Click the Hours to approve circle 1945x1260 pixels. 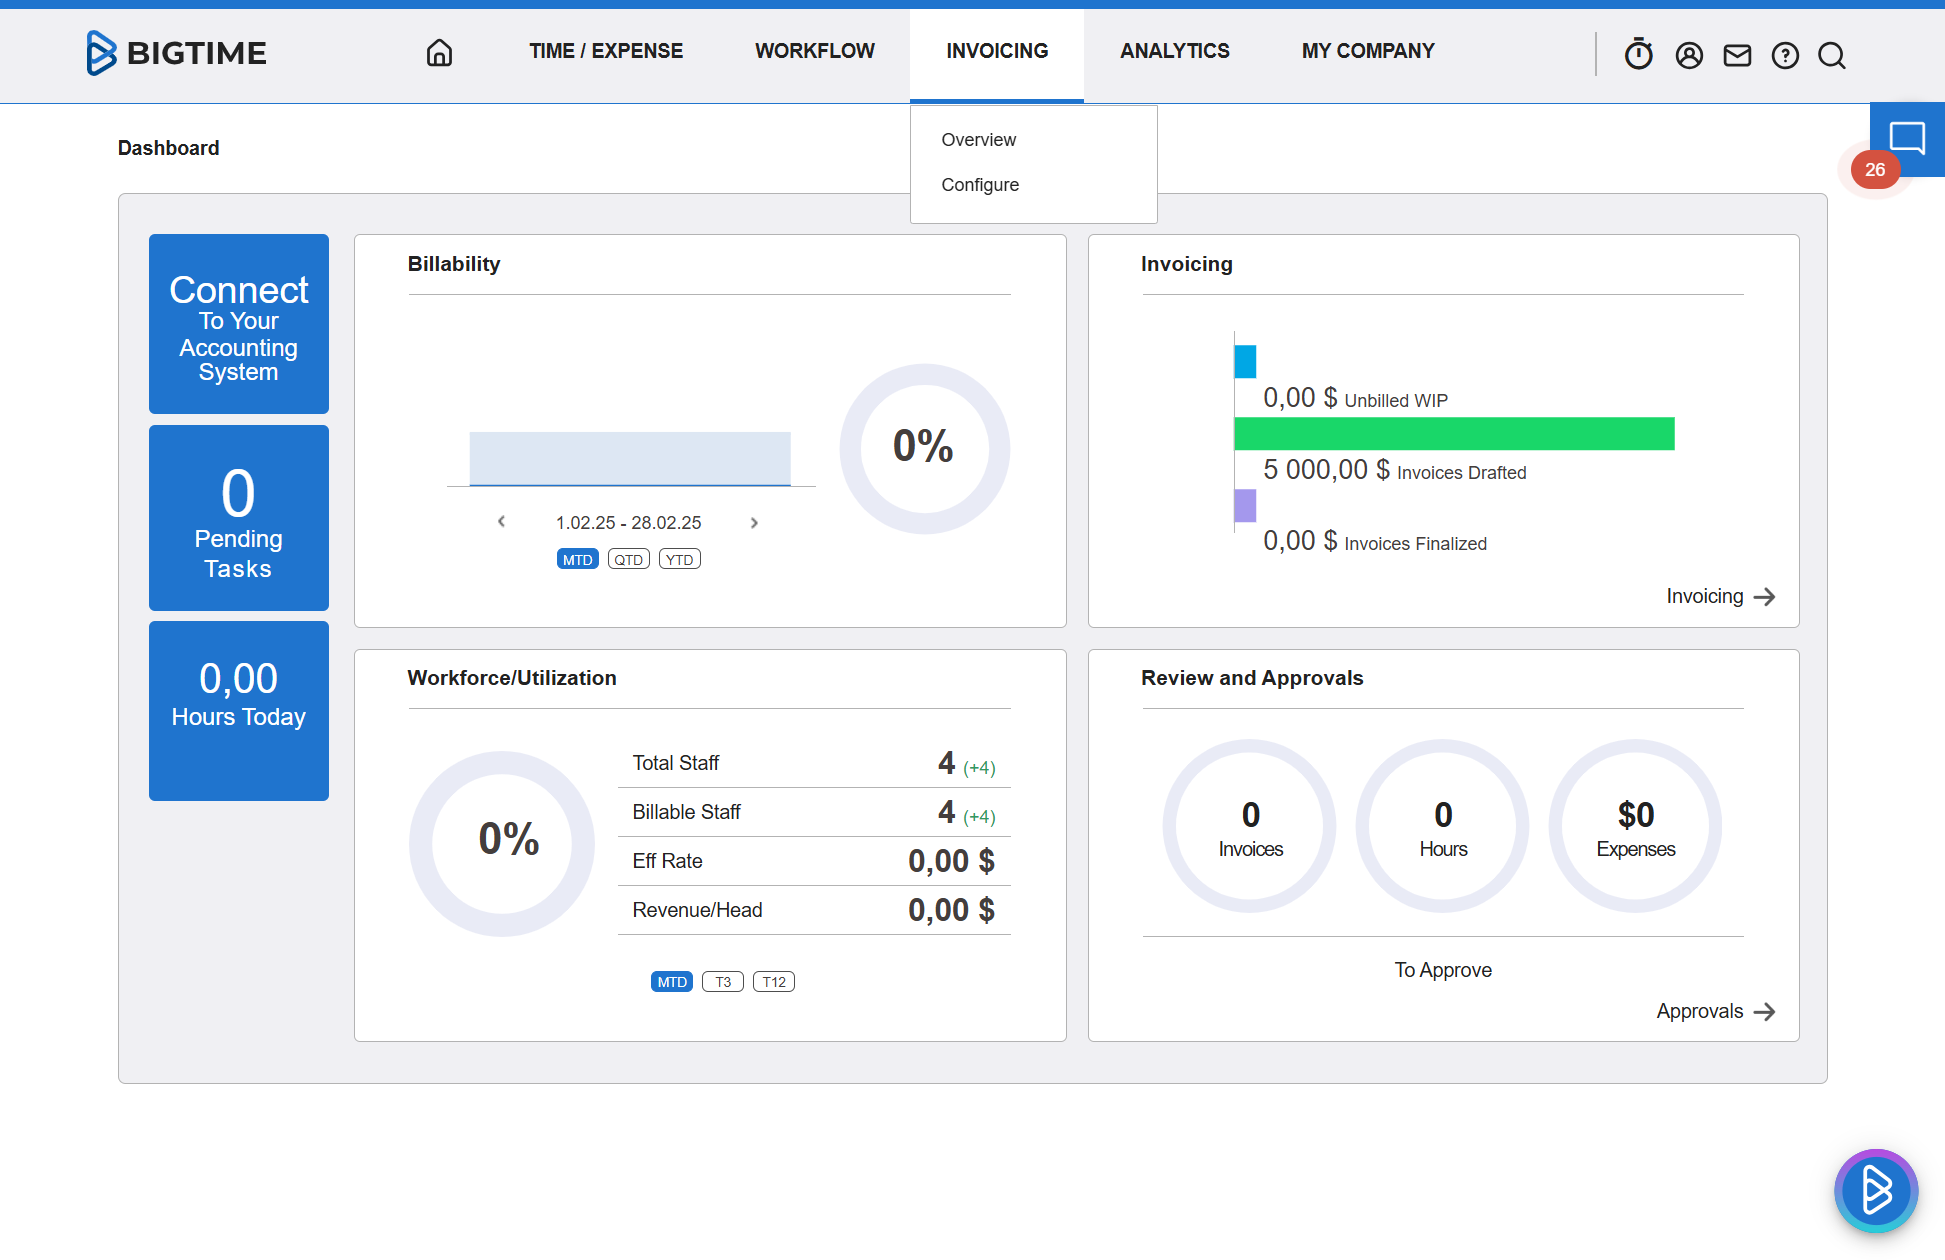pos(1443,826)
